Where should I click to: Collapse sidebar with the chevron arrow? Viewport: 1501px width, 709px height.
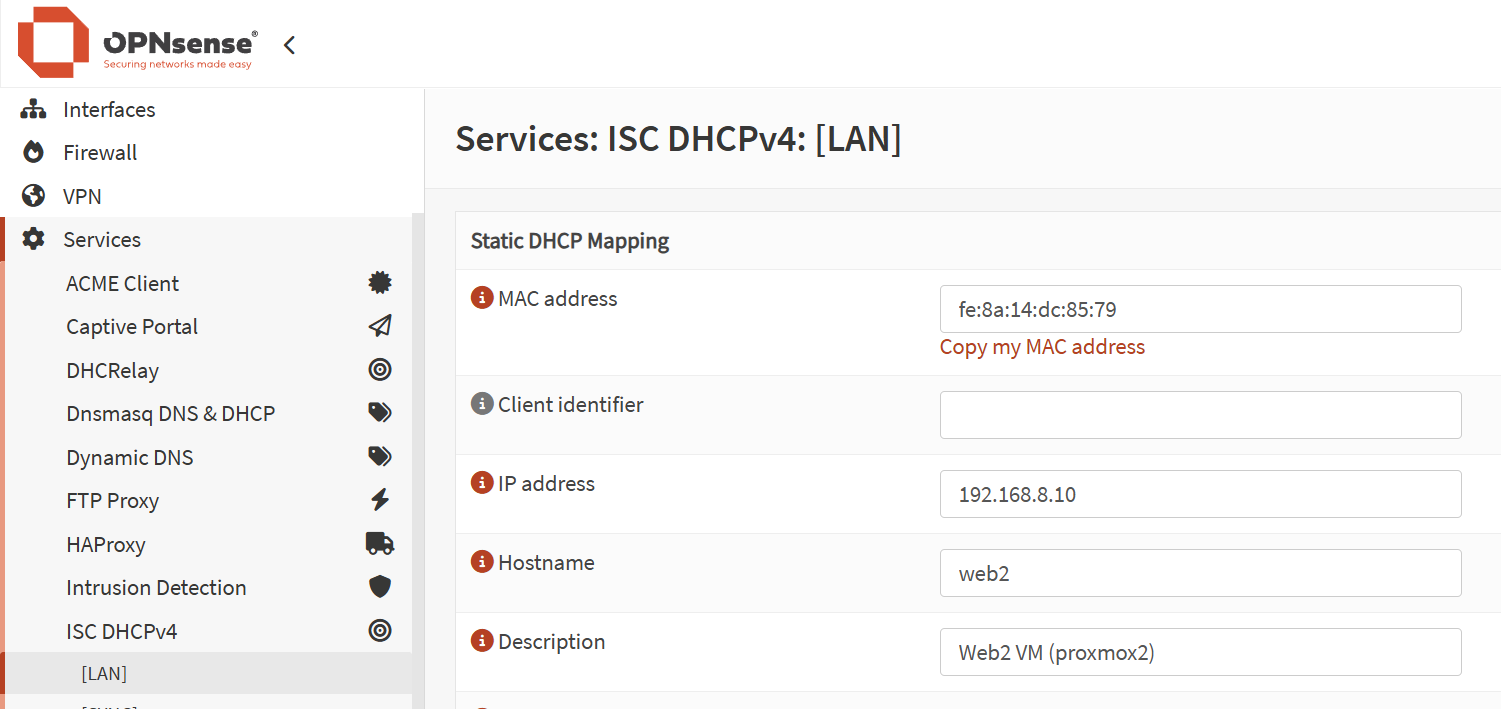[x=289, y=45]
